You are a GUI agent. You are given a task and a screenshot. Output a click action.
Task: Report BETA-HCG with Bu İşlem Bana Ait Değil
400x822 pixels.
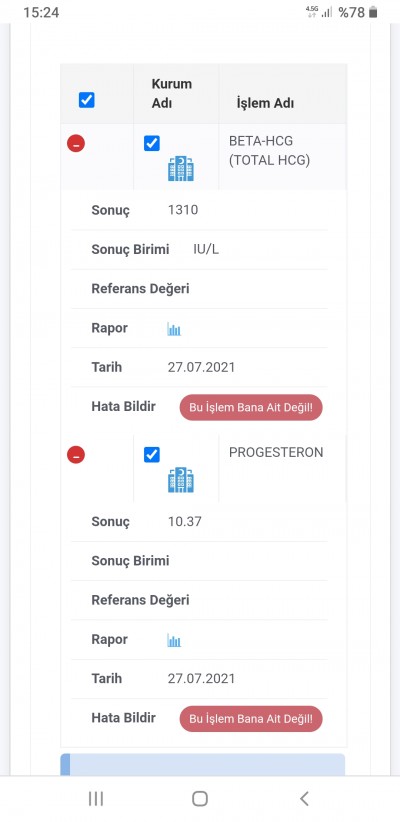[251, 407]
